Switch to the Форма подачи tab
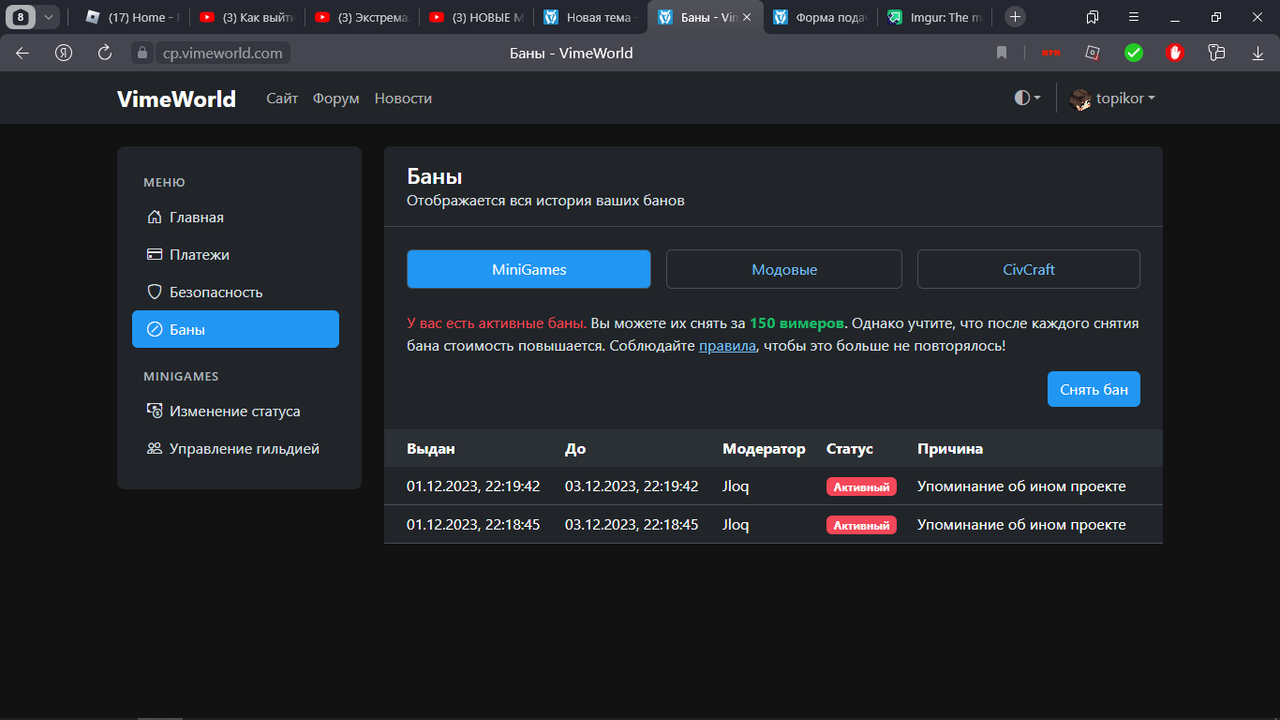Image resolution: width=1280 pixels, height=720 pixels. [x=821, y=17]
